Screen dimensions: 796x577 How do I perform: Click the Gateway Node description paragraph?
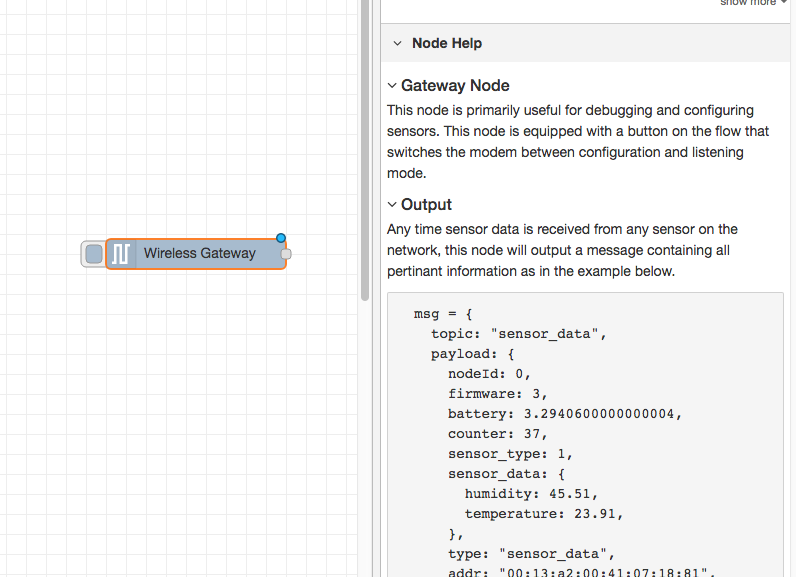point(570,141)
